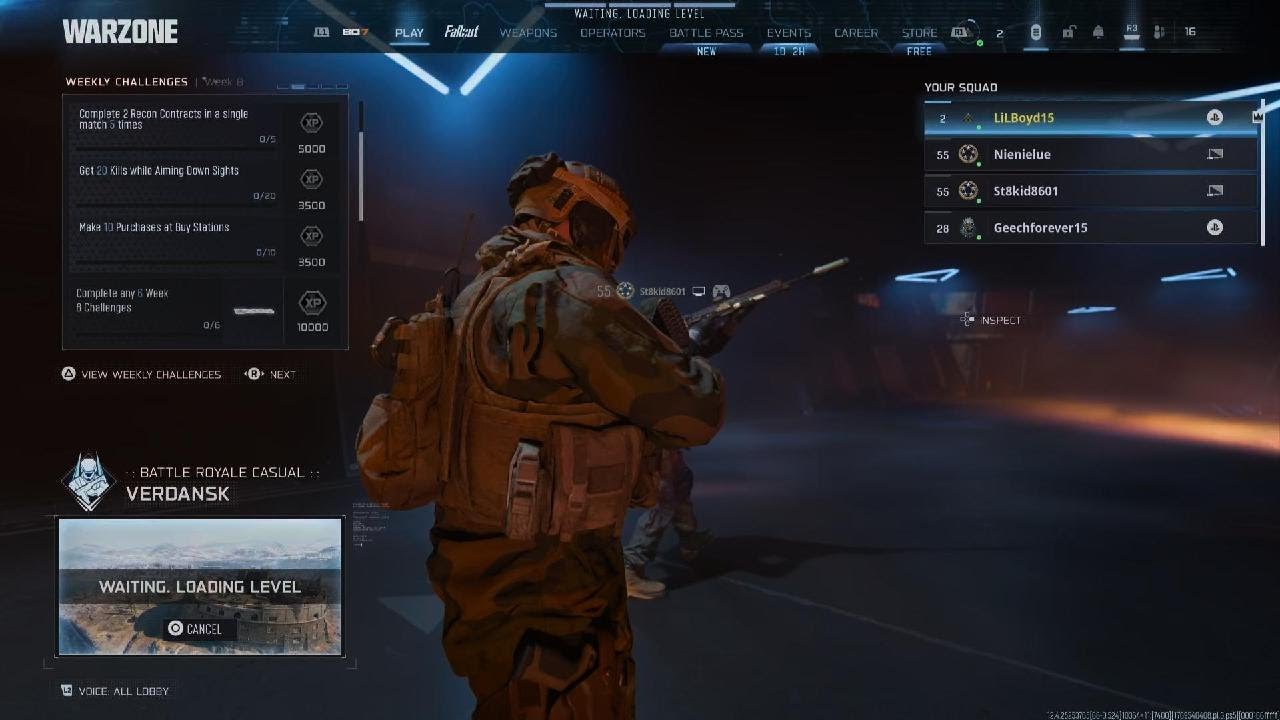Click the unlock padlock icon
The height and width of the screenshot is (720, 1280).
pyautogui.click(x=1068, y=32)
